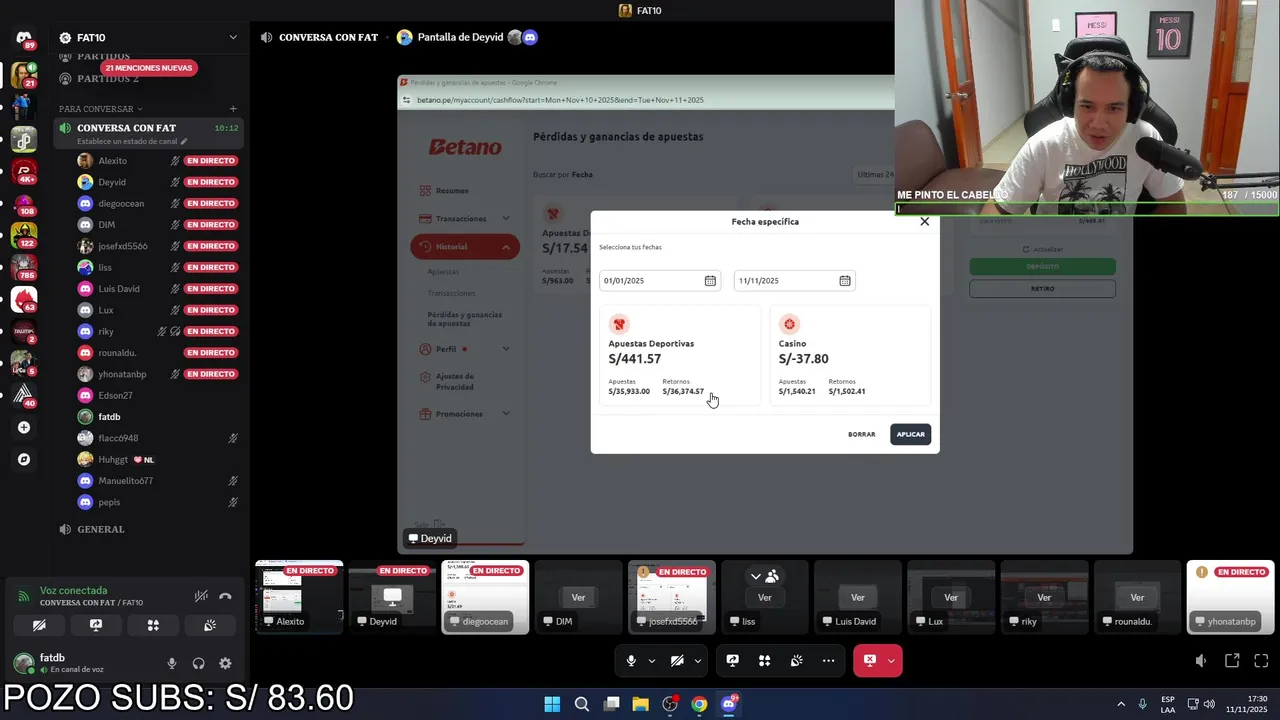Screen dimensions: 1280x720
Task: Open diegoocean stream thumbnail
Action: click(x=485, y=597)
